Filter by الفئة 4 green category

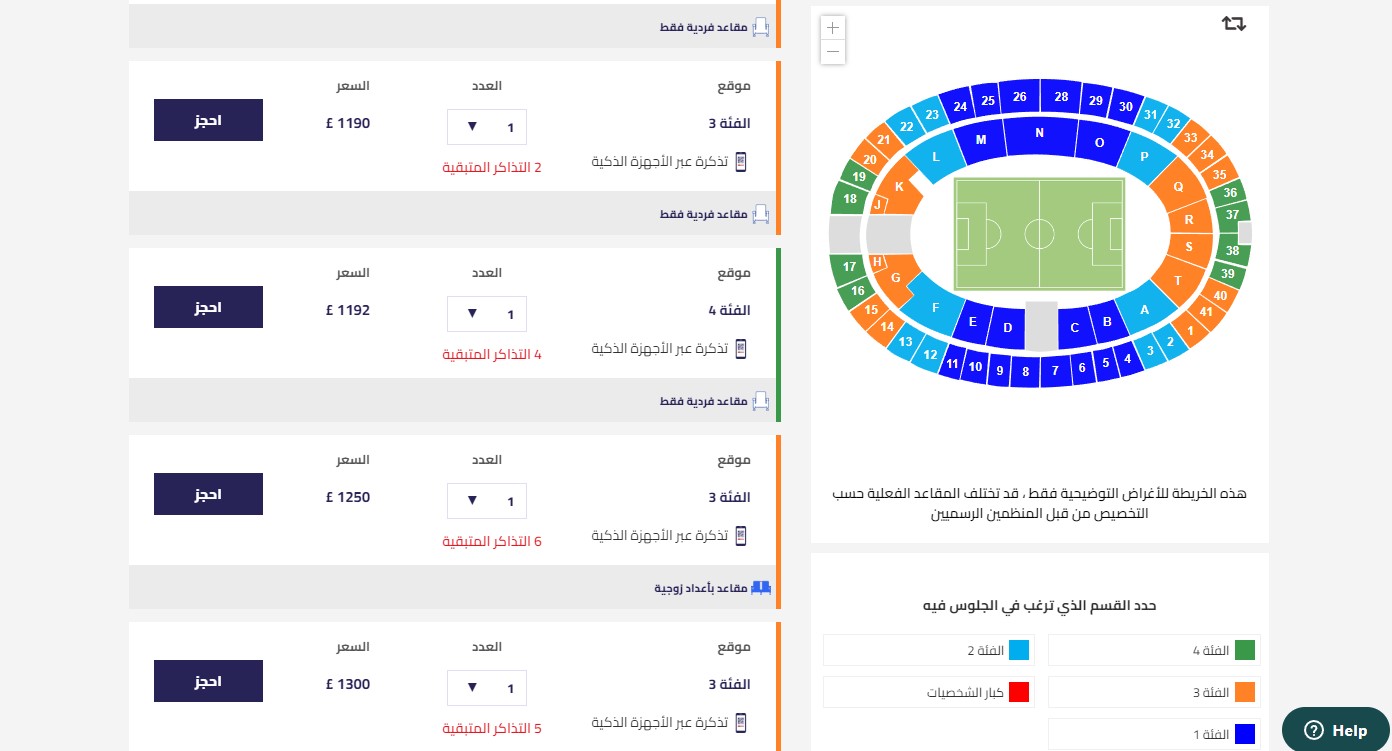(1154, 650)
